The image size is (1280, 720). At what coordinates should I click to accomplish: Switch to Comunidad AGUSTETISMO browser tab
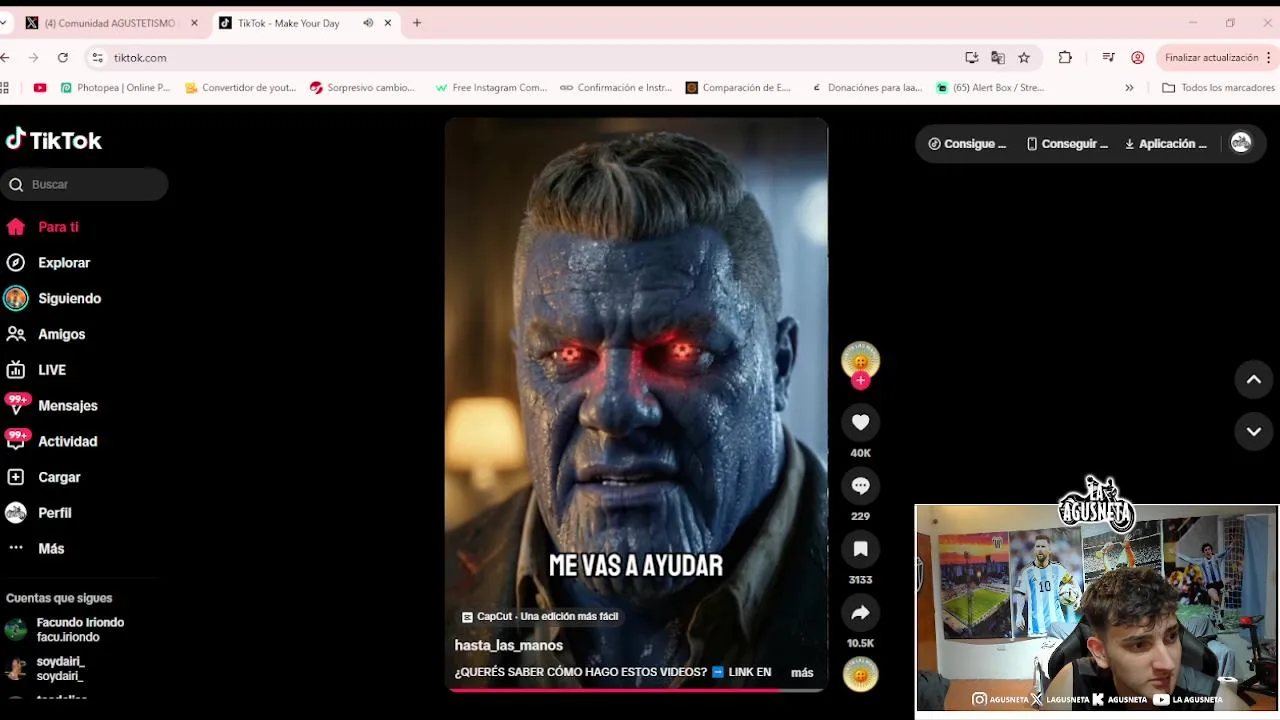pyautogui.click(x=110, y=23)
